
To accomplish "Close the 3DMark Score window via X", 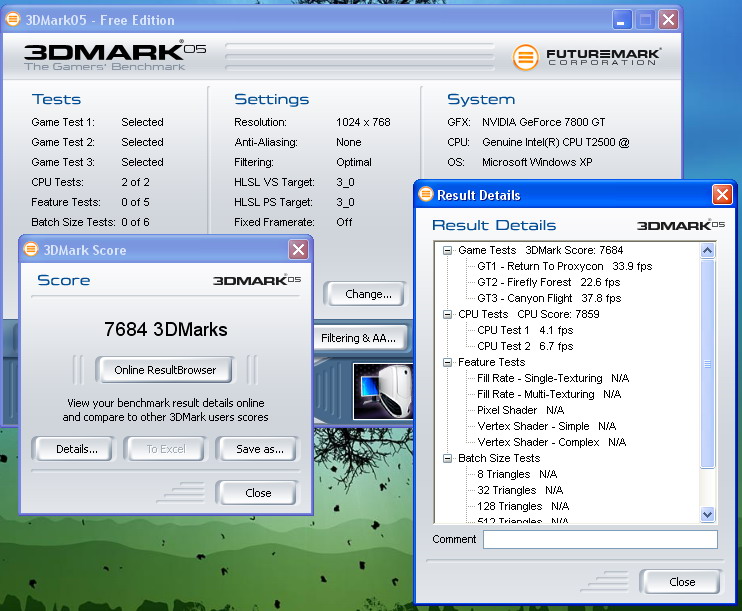I will [299, 249].
